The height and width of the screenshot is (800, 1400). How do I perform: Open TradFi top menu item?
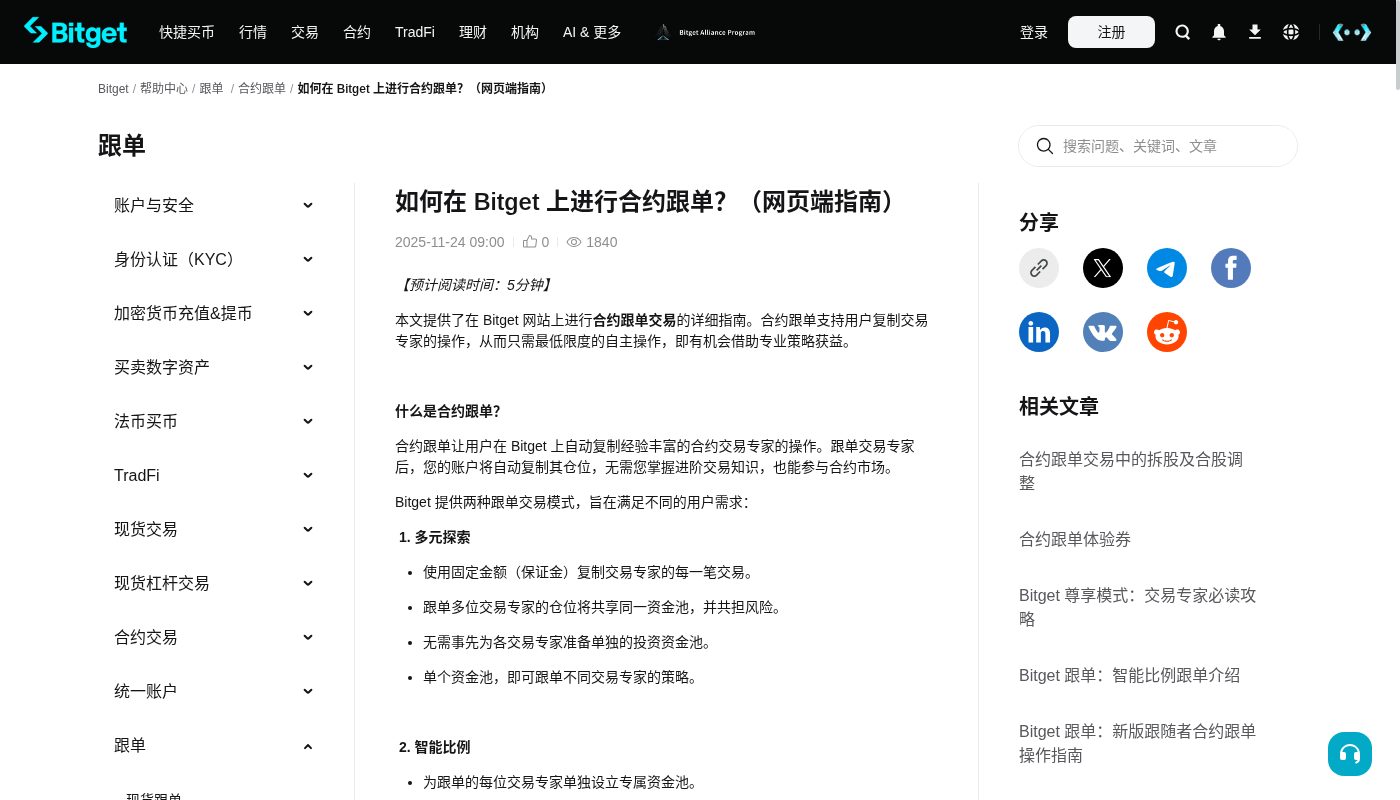(415, 32)
